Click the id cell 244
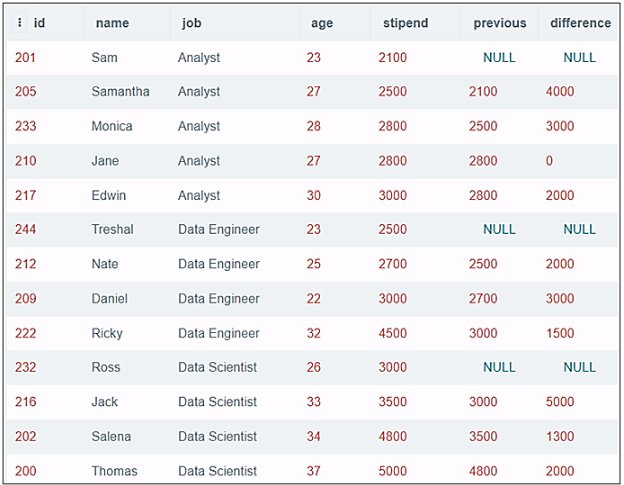The height and width of the screenshot is (485, 624). click(25, 230)
